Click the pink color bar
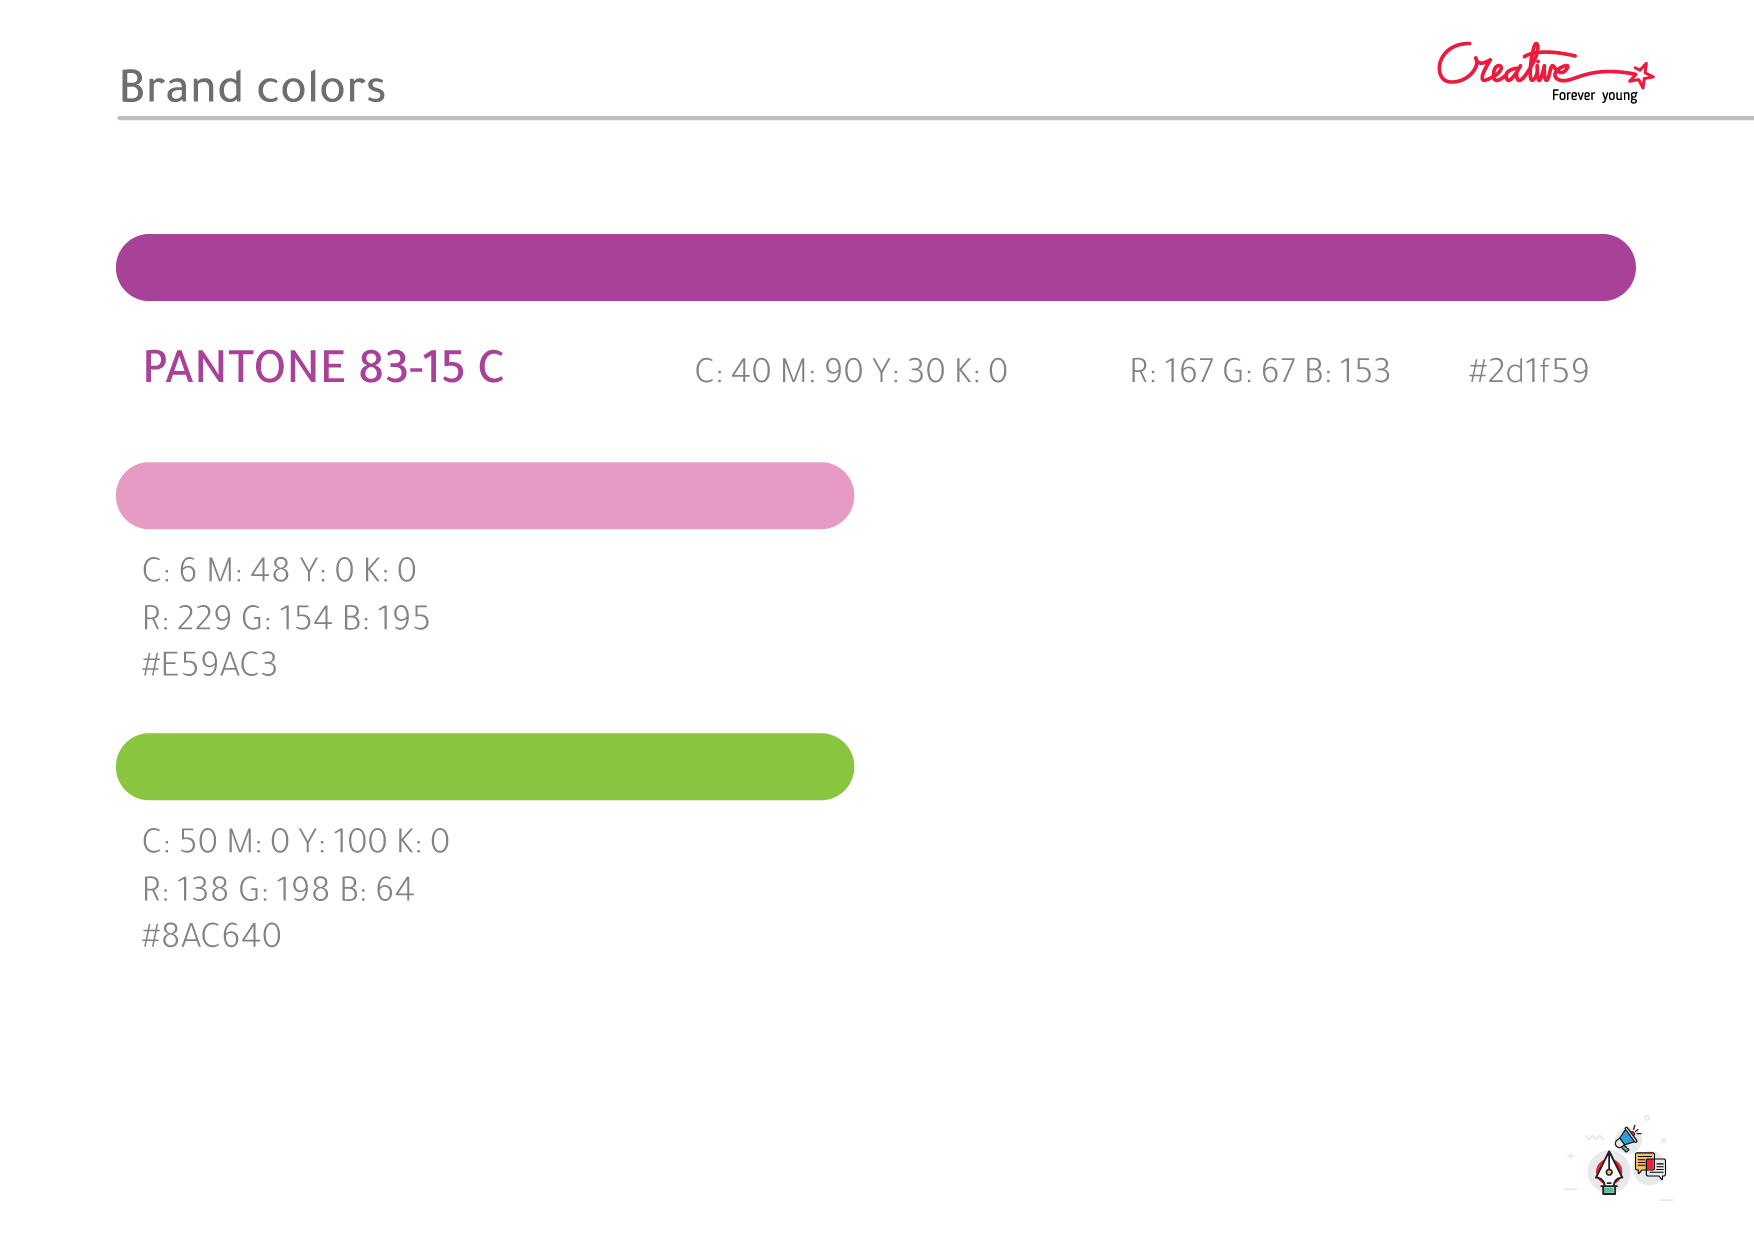This screenshot has width=1754, height=1240. 485,496
